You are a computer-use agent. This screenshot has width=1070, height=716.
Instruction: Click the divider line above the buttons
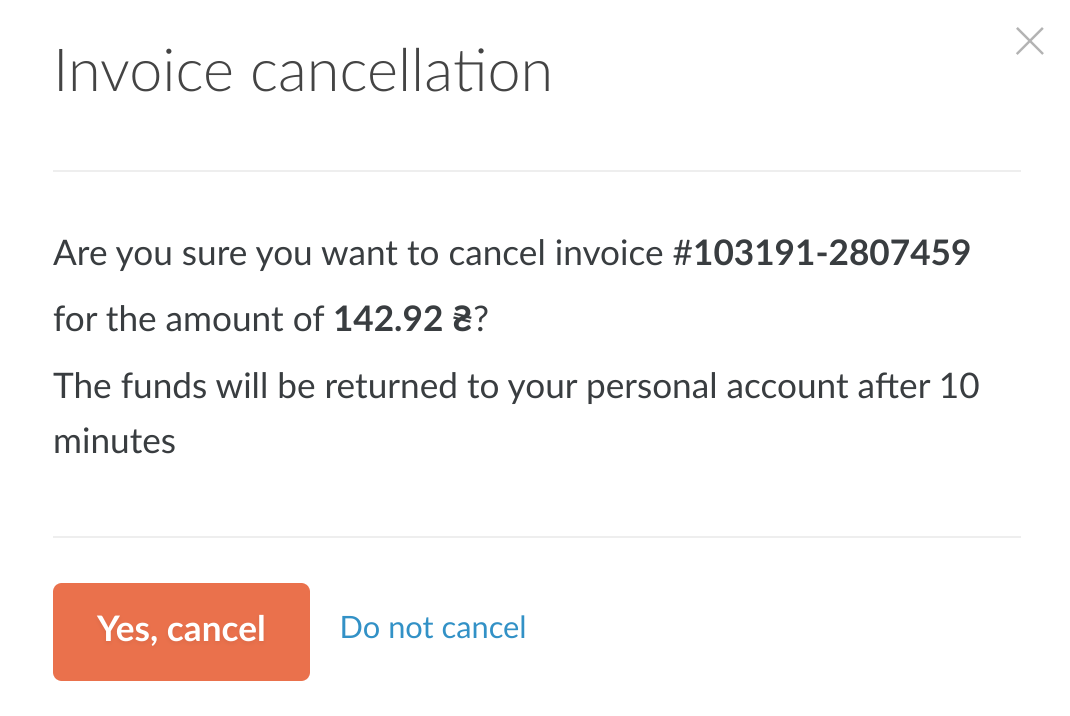tap(536, 537)
